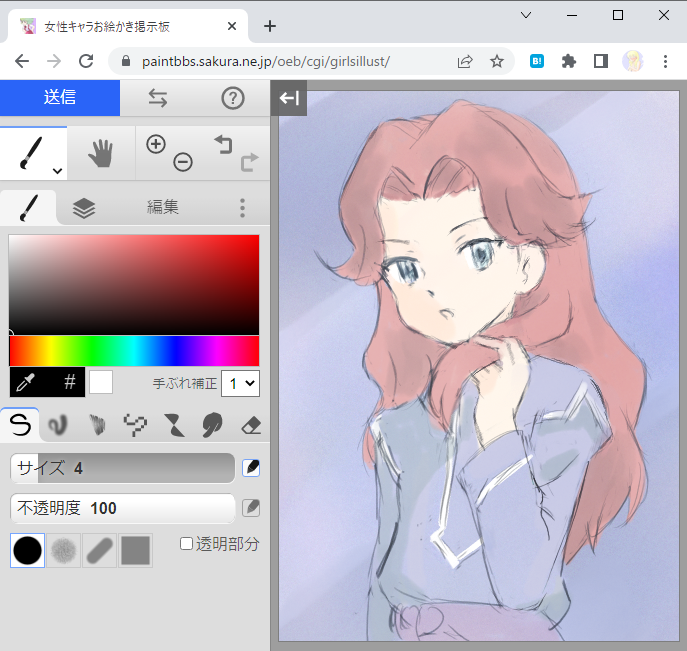The height and width of the screenshot is (651, 687).
Task: Select the blend brush type
Action: point(58,425)
